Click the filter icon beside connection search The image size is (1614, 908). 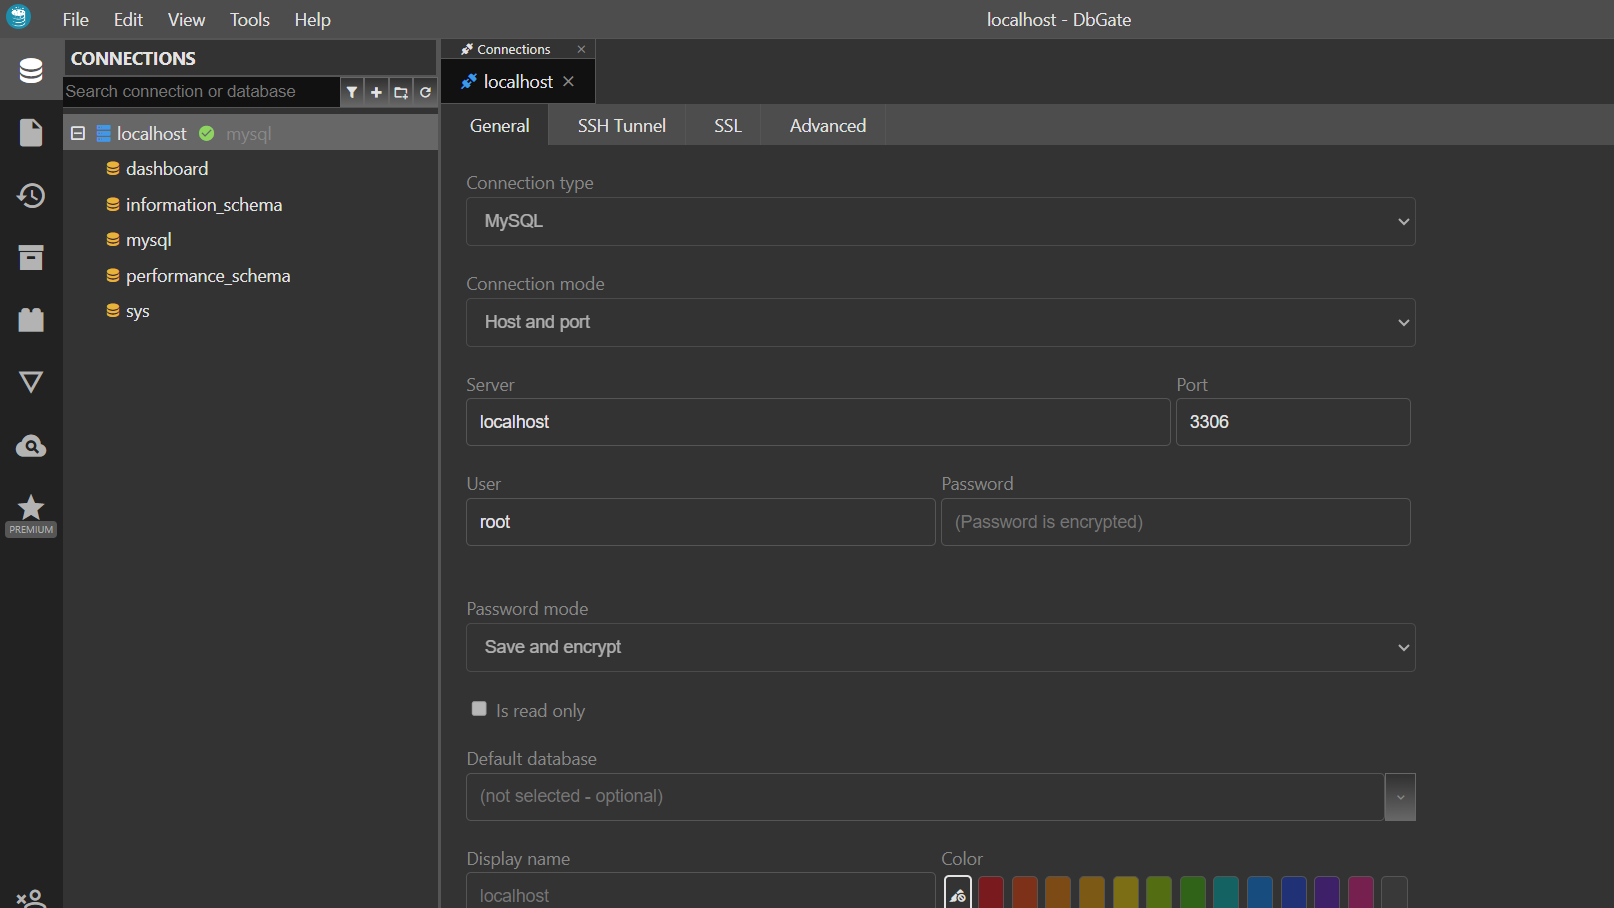click(352, 92)
